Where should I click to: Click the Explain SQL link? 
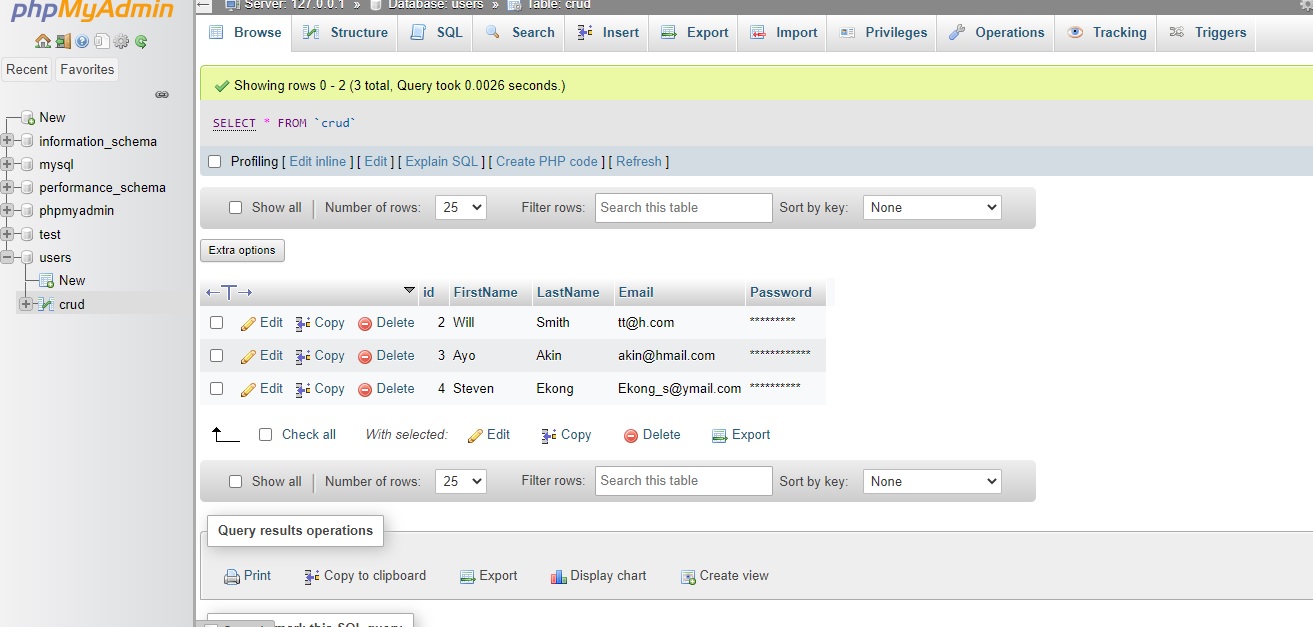[442, 161]
